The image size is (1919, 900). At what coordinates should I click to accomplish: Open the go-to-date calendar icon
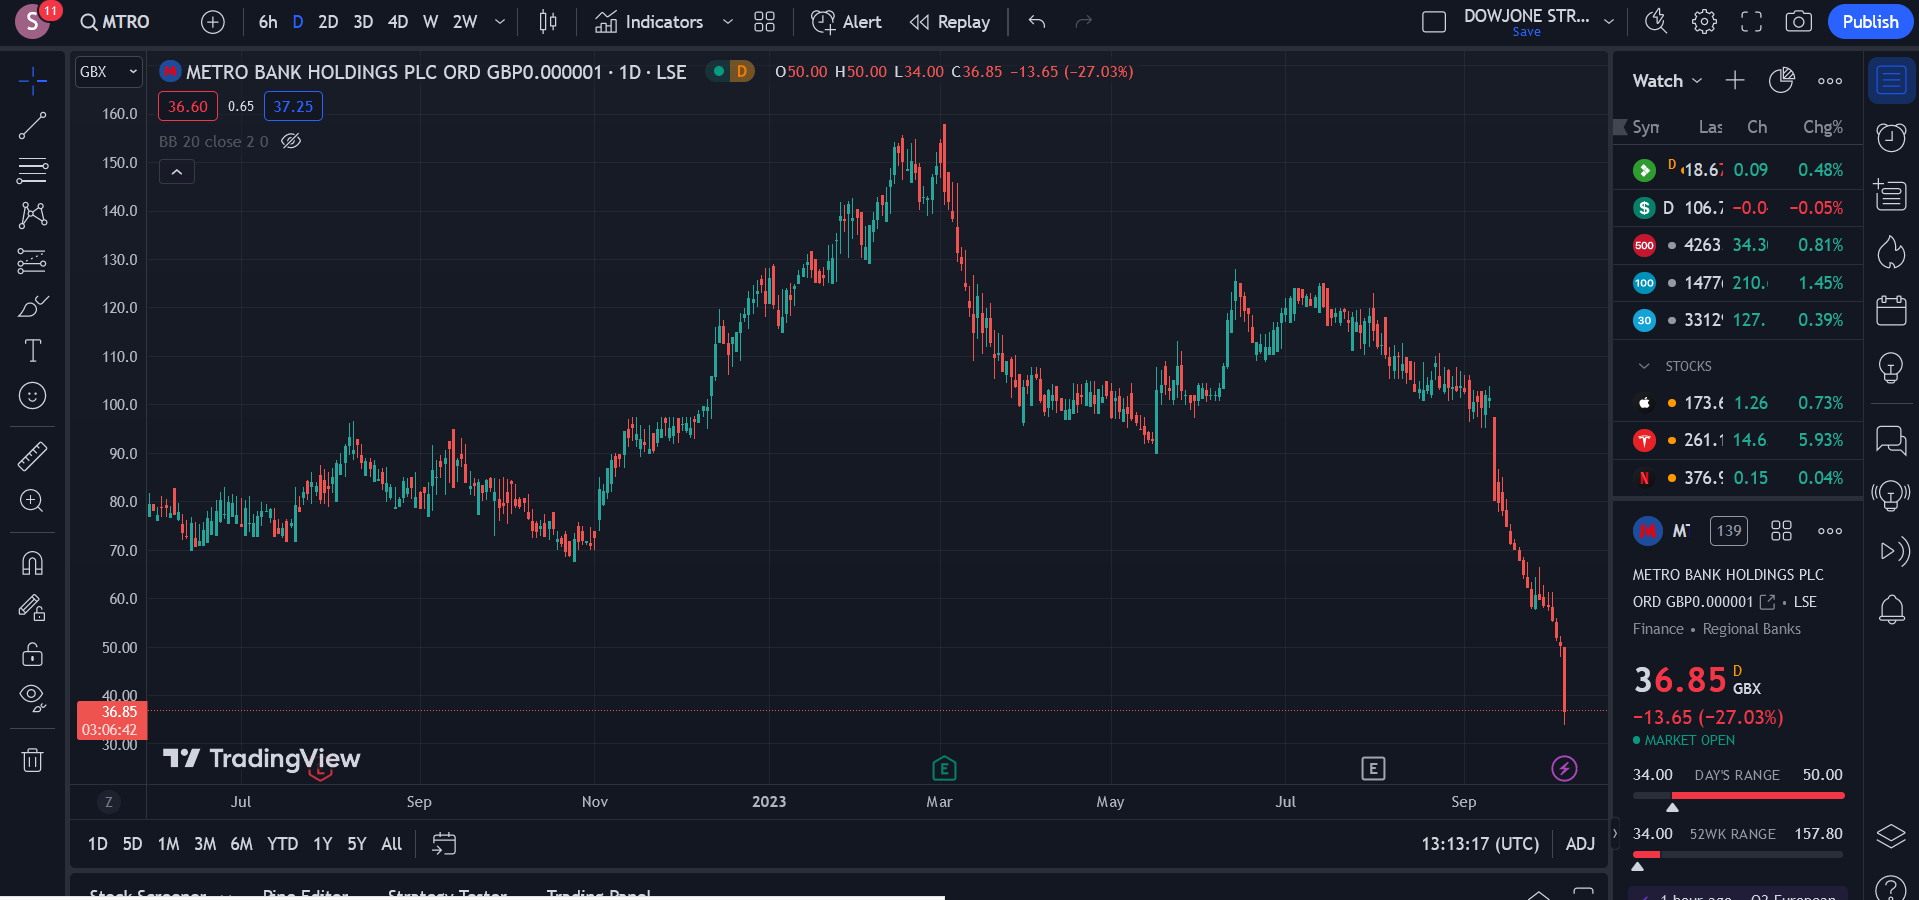point(444,844)
